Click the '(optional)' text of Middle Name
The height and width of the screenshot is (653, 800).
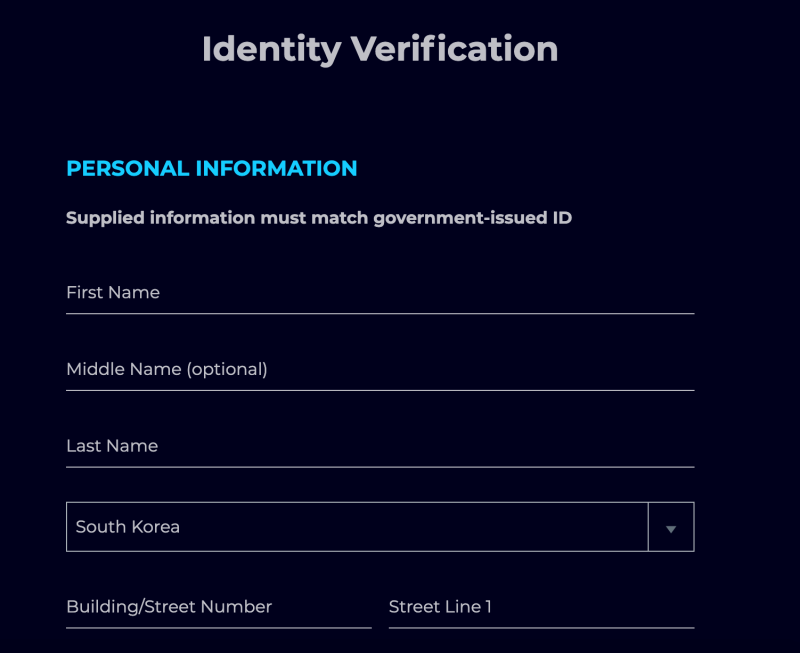pos(227,370)
